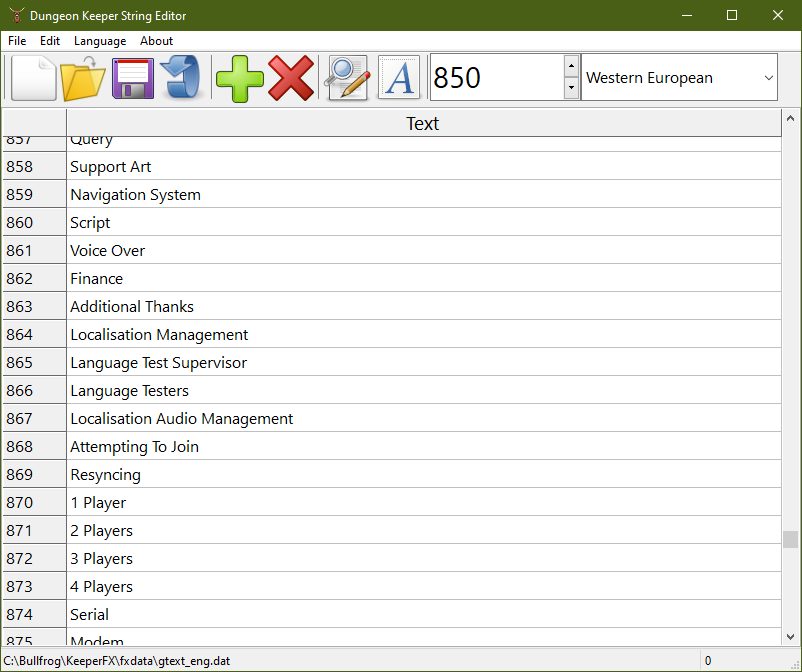The width and height of the screenshot is (802, 672).
Task: Select the Language Testers cell
Action: pos(424,390)
